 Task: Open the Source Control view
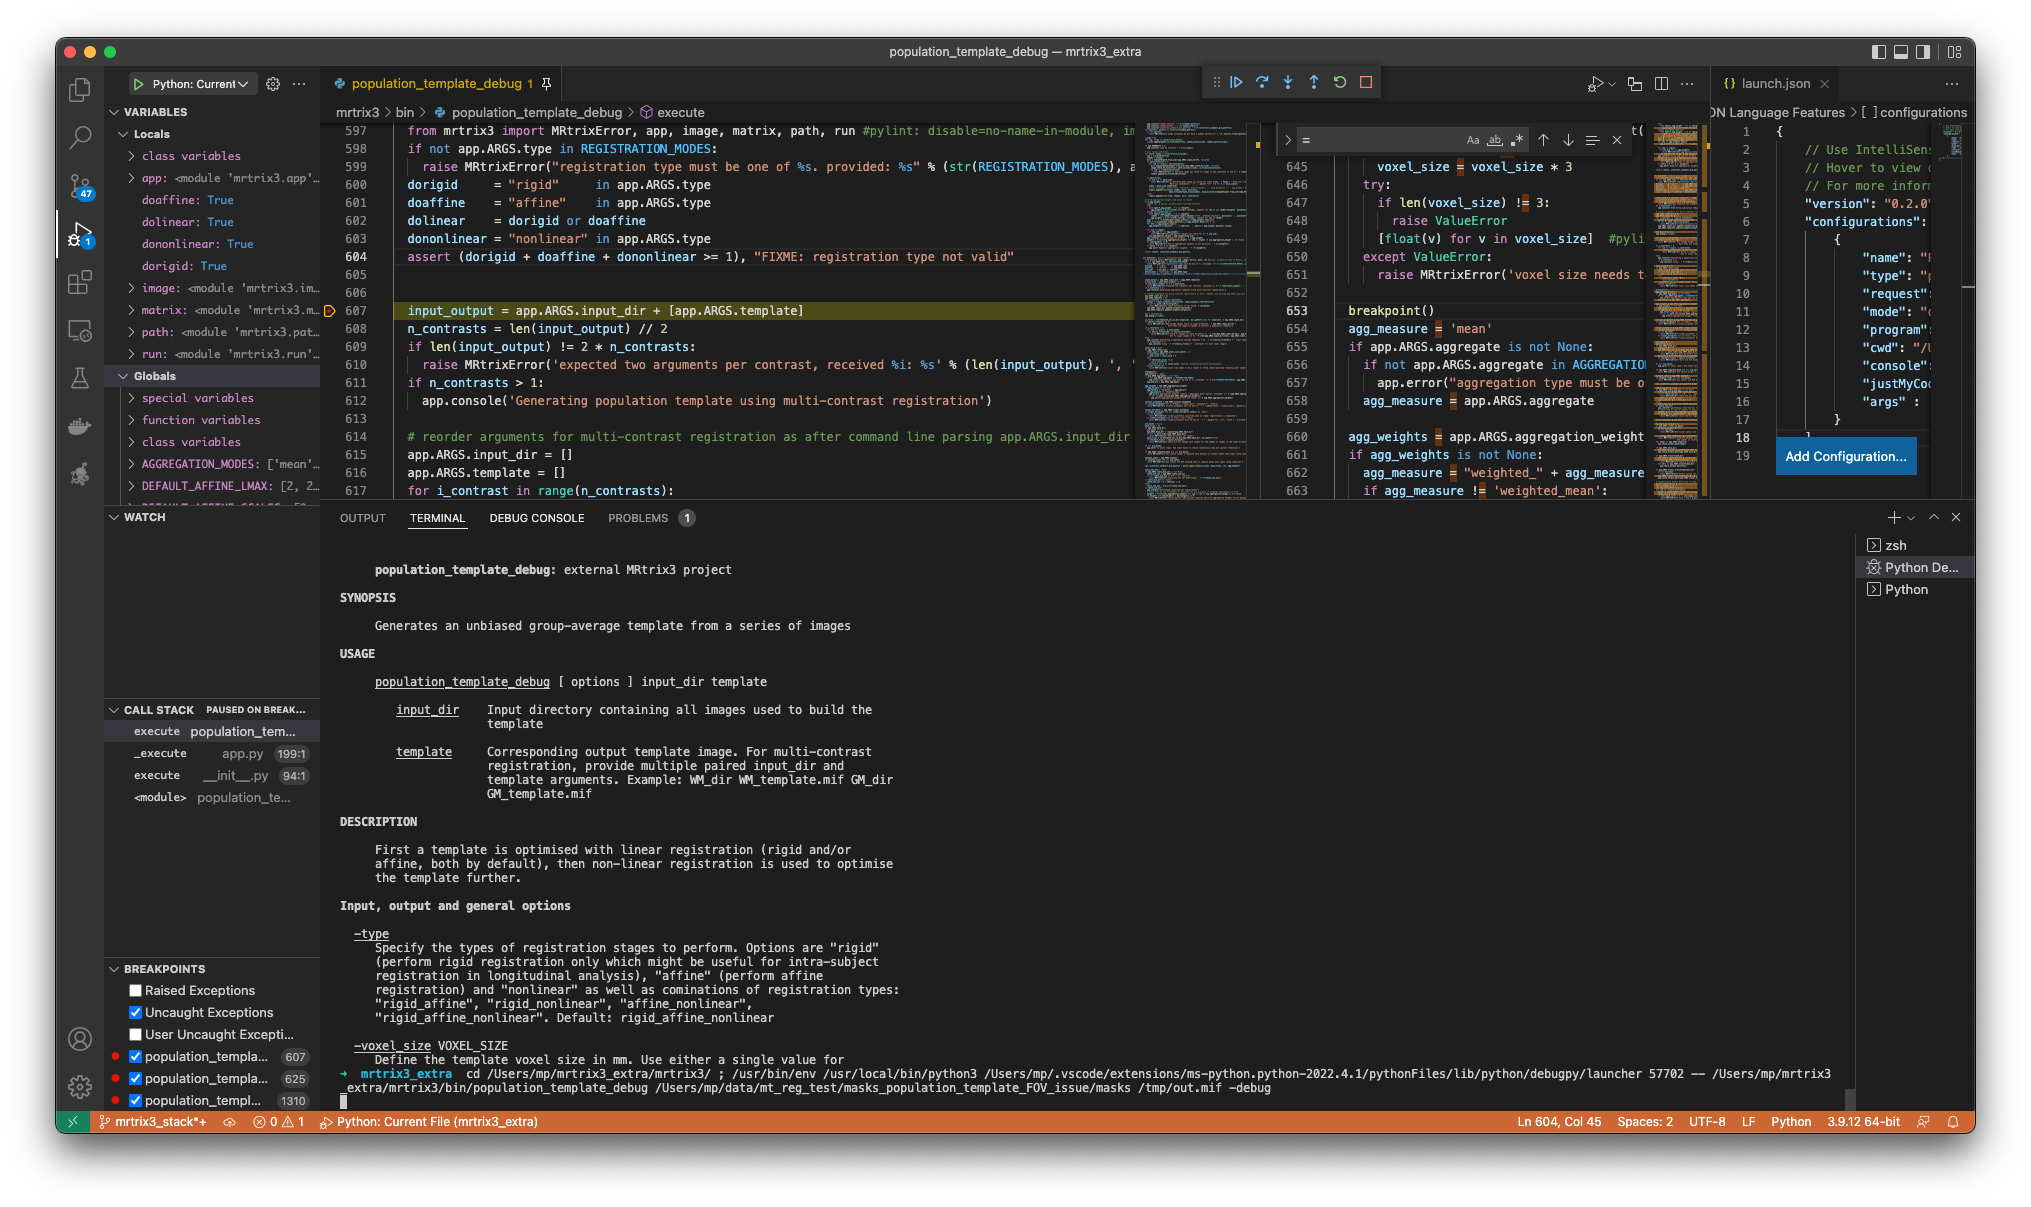pyautogui.click(x=80, y=187)
